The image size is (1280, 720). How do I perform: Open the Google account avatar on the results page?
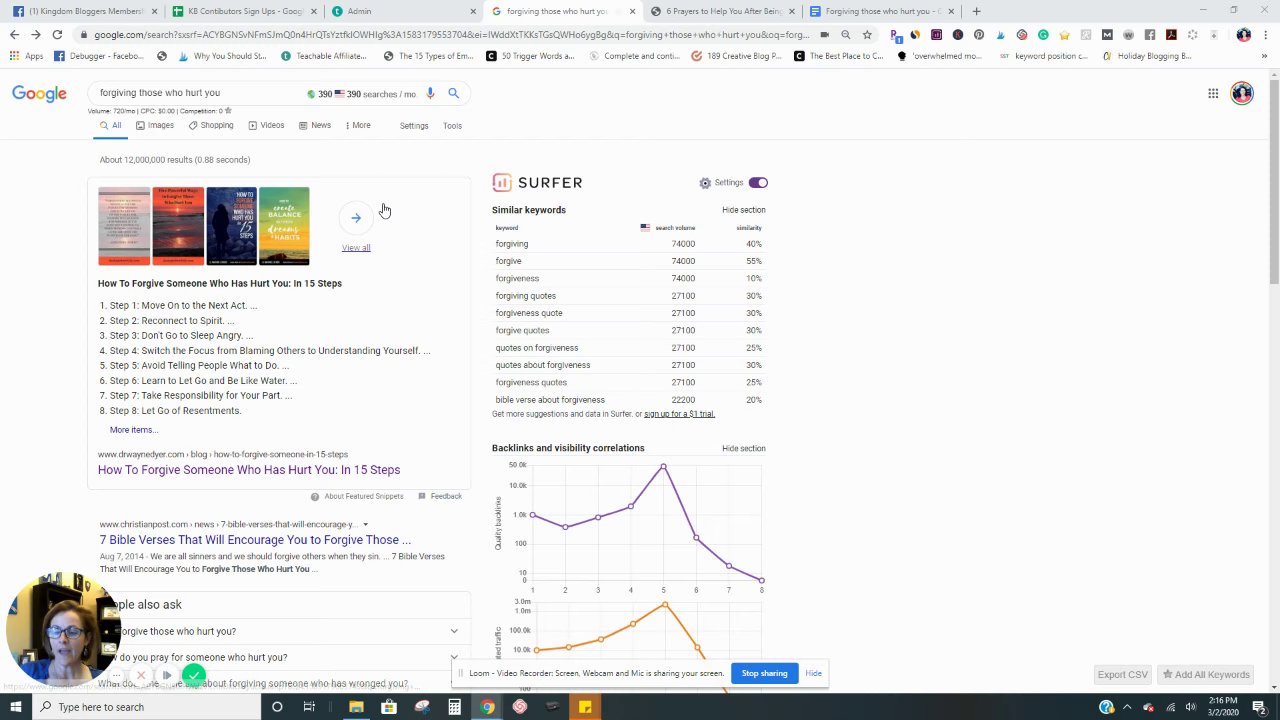[x=1242, y=94]
